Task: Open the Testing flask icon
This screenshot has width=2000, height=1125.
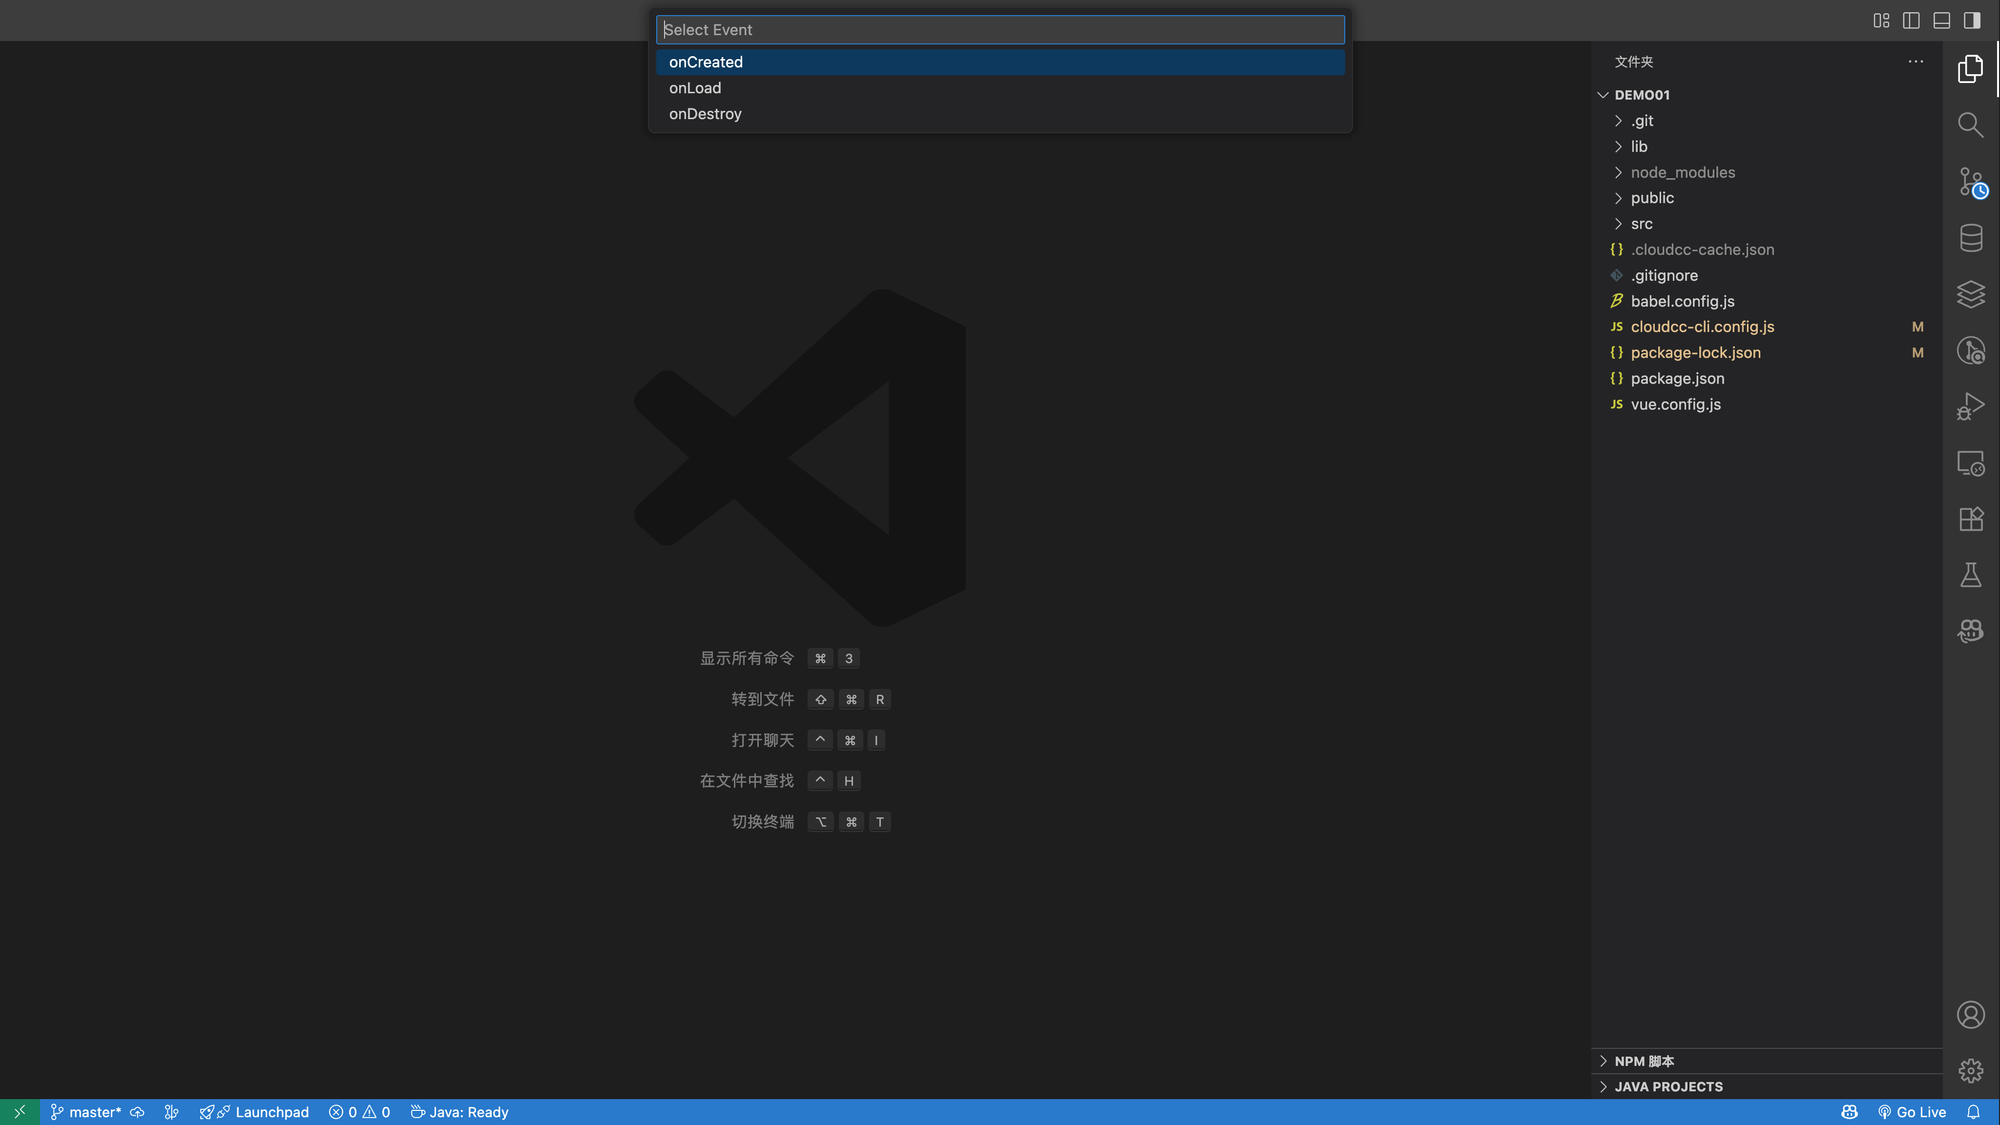Action: [x=1970, y=575]
